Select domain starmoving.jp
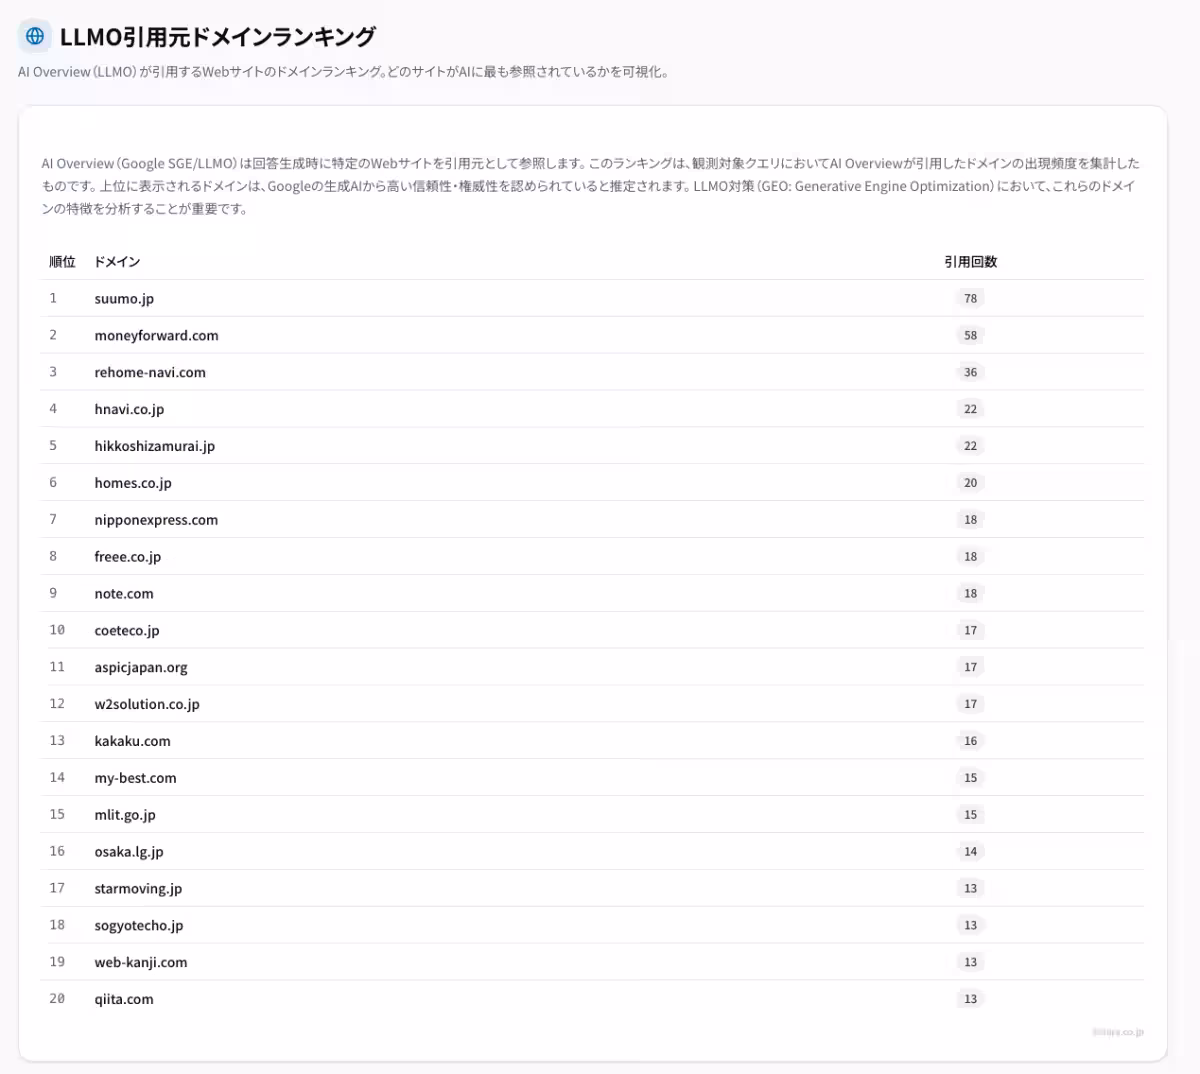Screen dimensions: 1200x1074 [x=138, y=889]
